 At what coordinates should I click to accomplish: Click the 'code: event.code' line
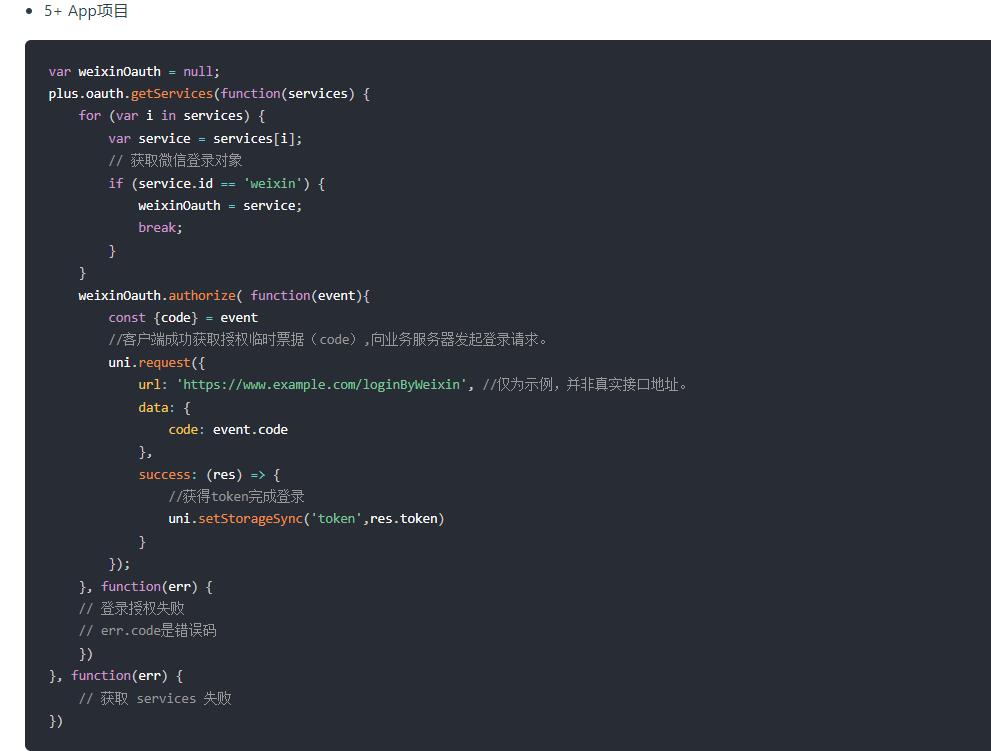pyautogui.click(x=228, y=430)
